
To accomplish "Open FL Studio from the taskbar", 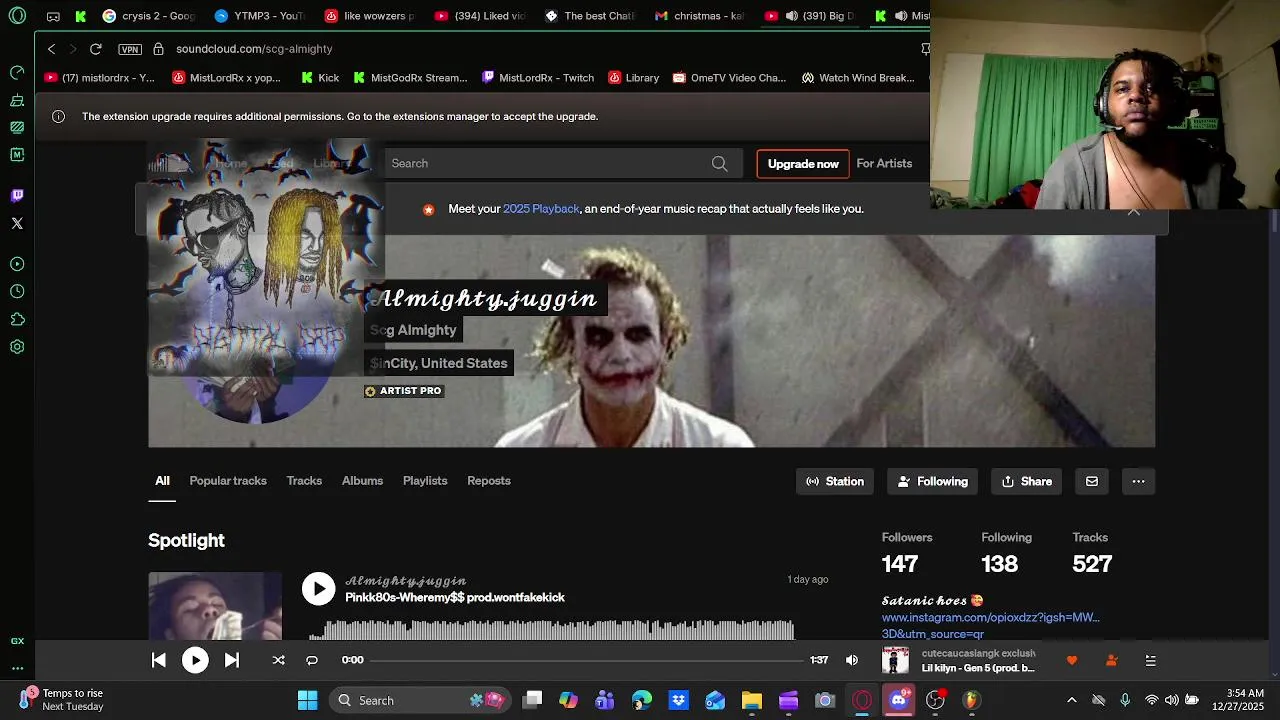I will 971,700.
